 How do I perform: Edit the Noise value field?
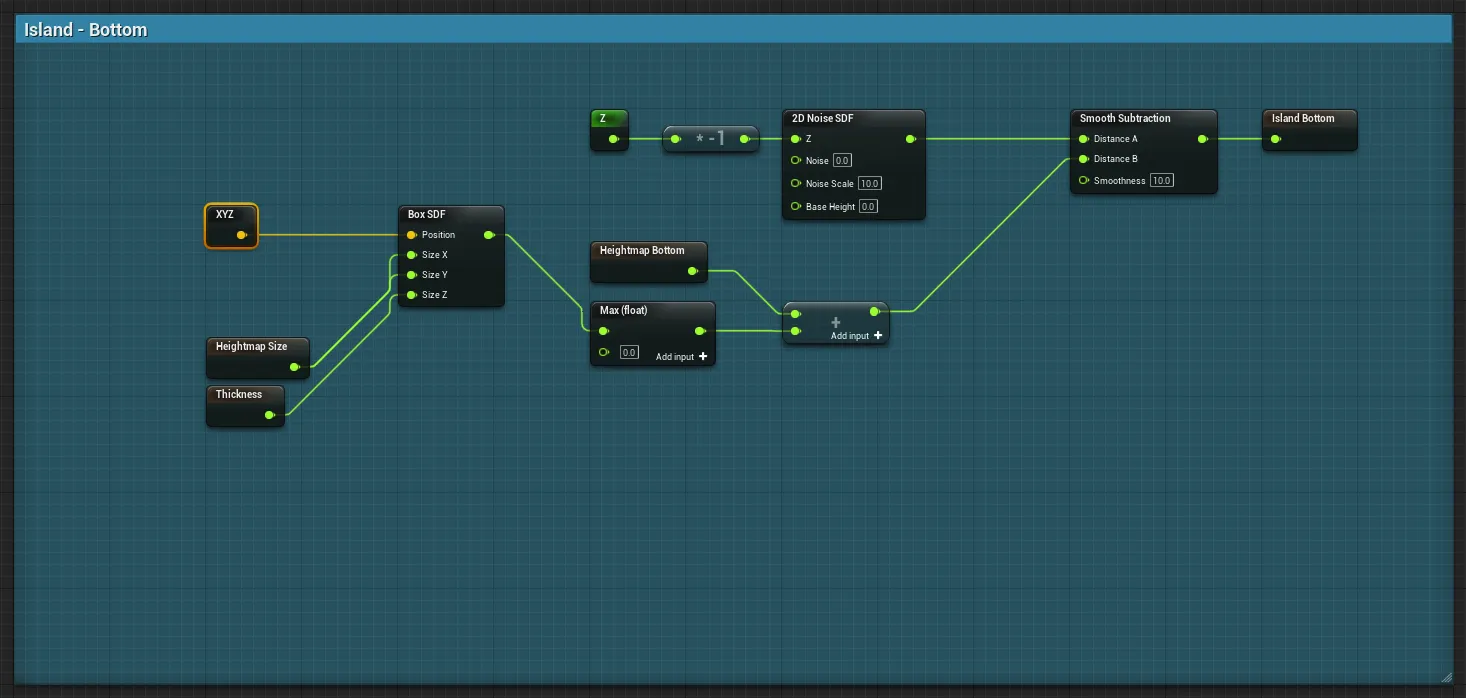[842, 161]
